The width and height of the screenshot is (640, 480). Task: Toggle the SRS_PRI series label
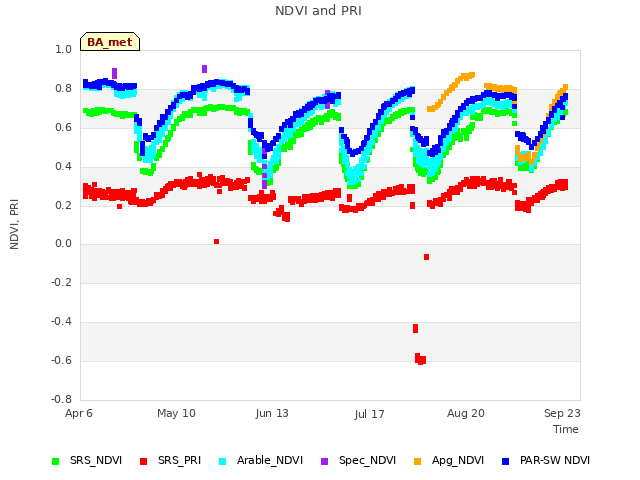(180, 460)
